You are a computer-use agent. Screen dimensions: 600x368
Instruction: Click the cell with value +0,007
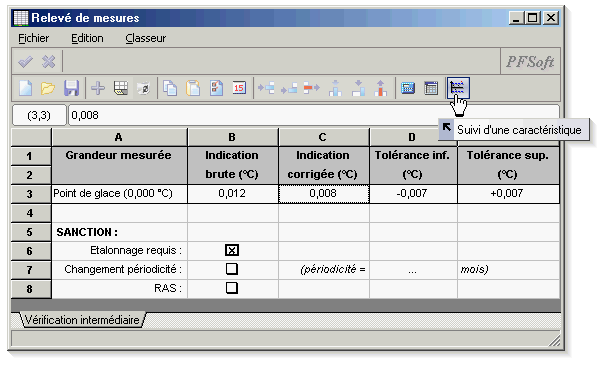[x=508, y=194]
